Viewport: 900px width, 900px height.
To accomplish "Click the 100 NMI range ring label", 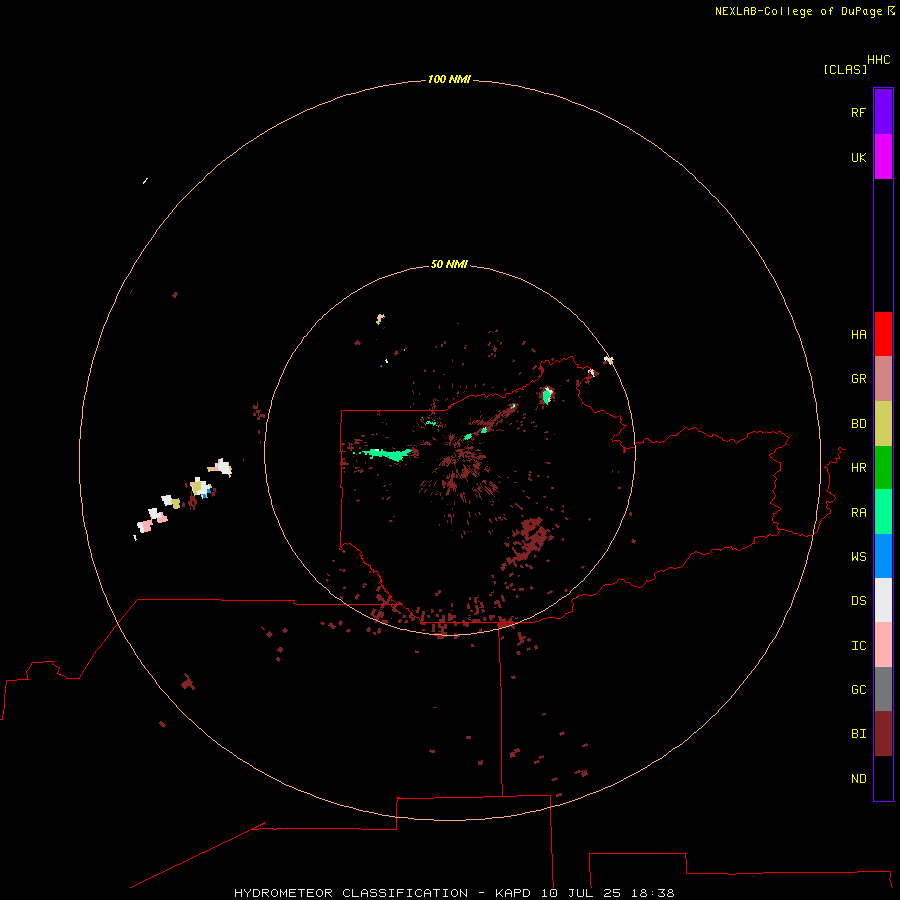I will pyautogui.click(x=449, y=79).
